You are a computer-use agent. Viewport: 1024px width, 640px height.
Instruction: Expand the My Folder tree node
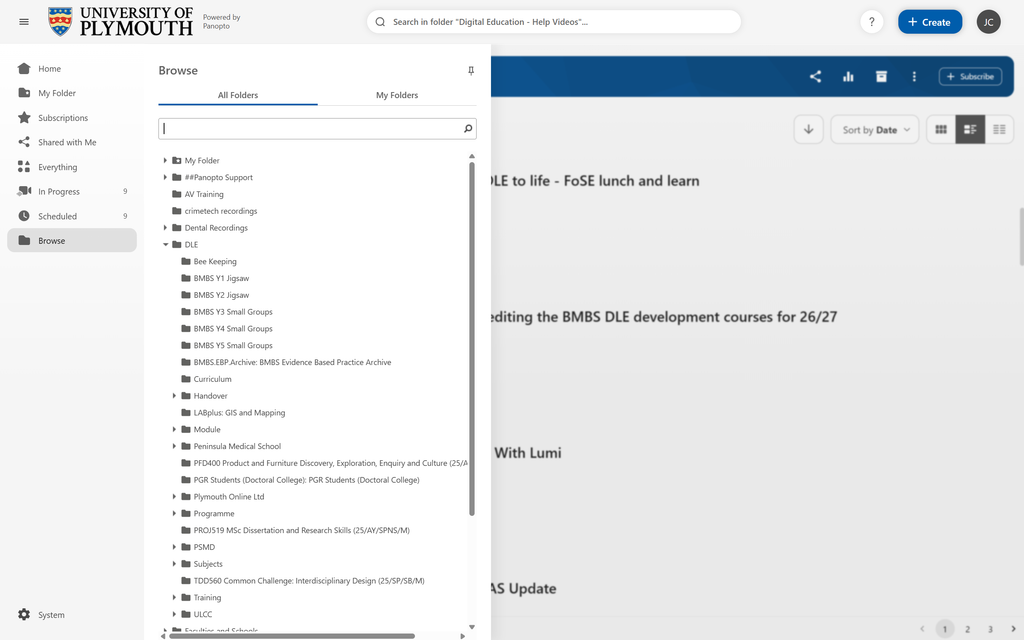pyautogui.click(x=165, y=160)
